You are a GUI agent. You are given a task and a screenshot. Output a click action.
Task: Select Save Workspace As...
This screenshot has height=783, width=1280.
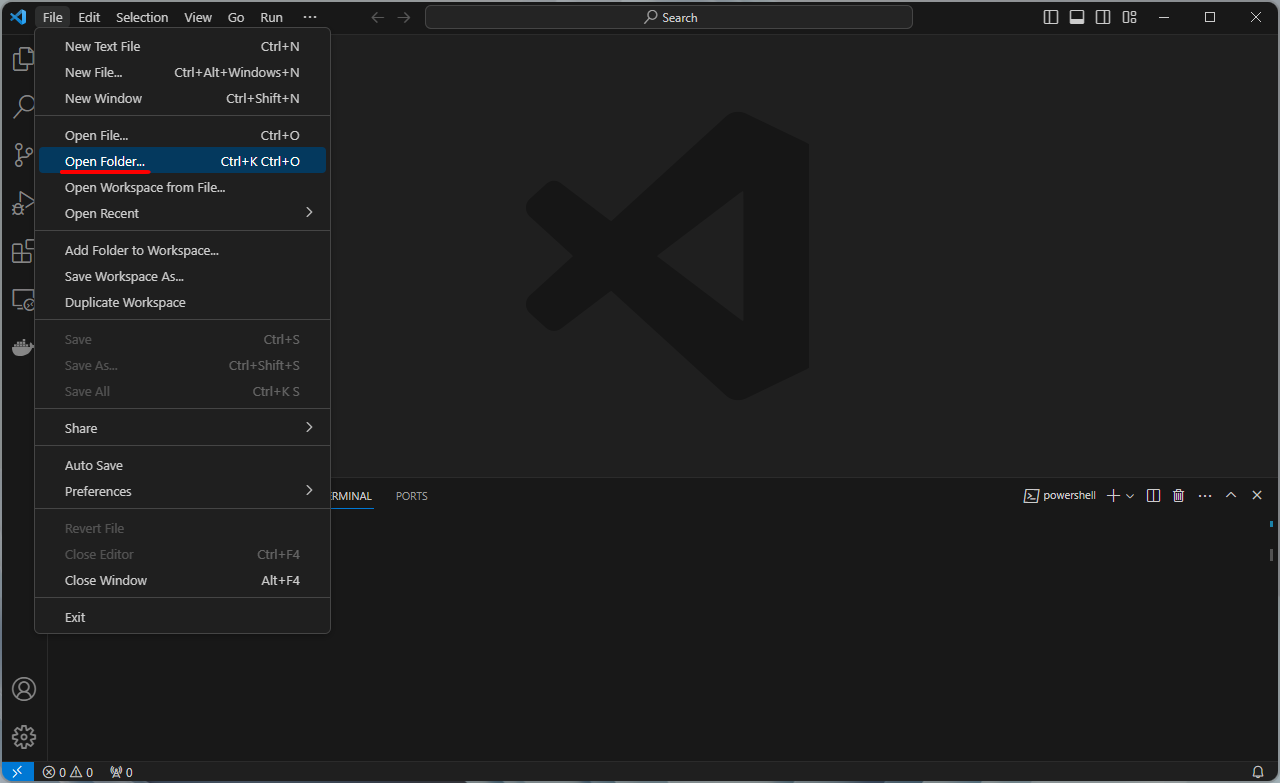(x=182, y=276)
